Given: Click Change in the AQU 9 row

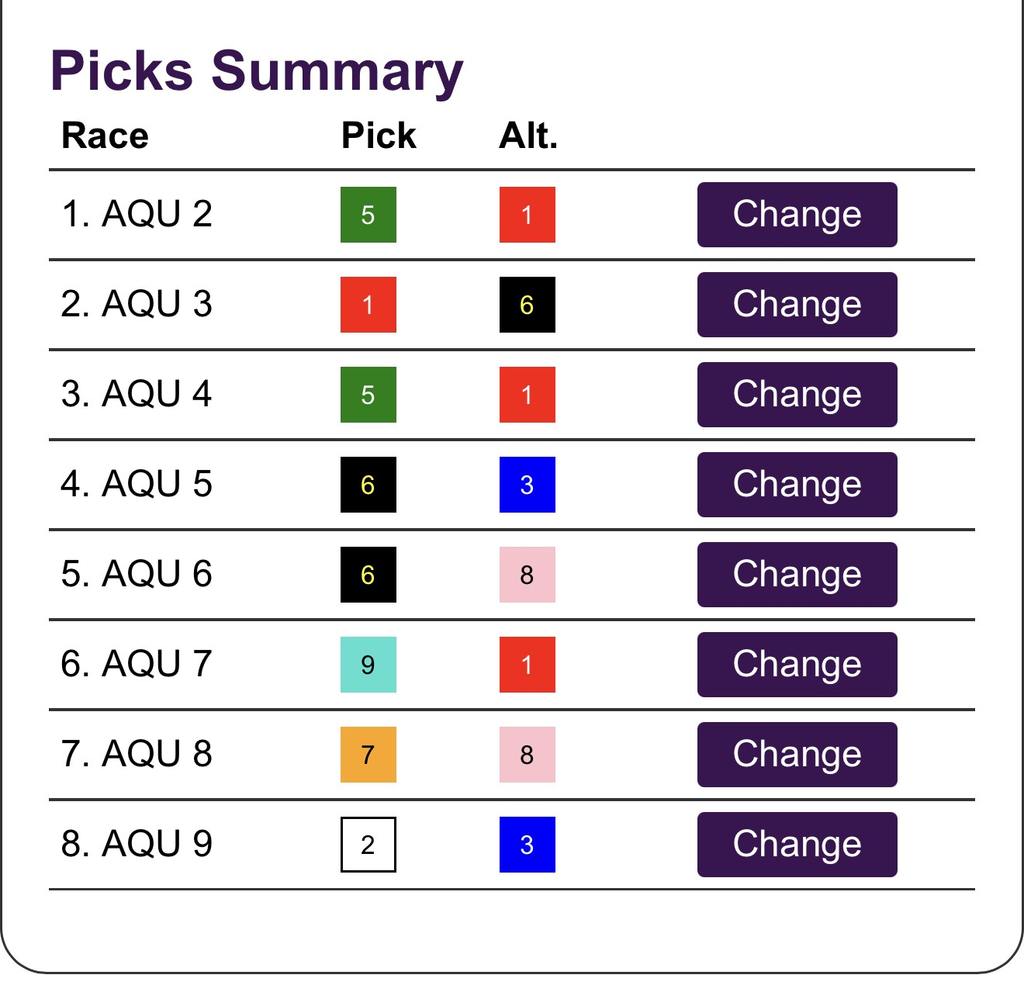Looking at the screenshot, I should [x=796, y=845].
